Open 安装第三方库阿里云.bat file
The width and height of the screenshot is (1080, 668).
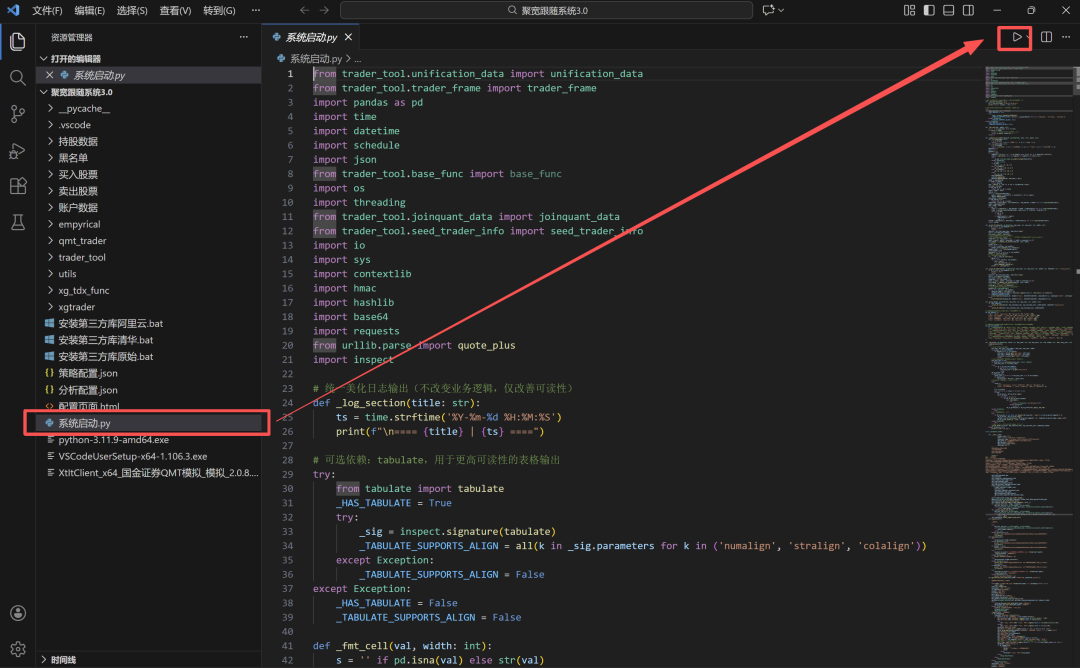click(x=110, y=324)
